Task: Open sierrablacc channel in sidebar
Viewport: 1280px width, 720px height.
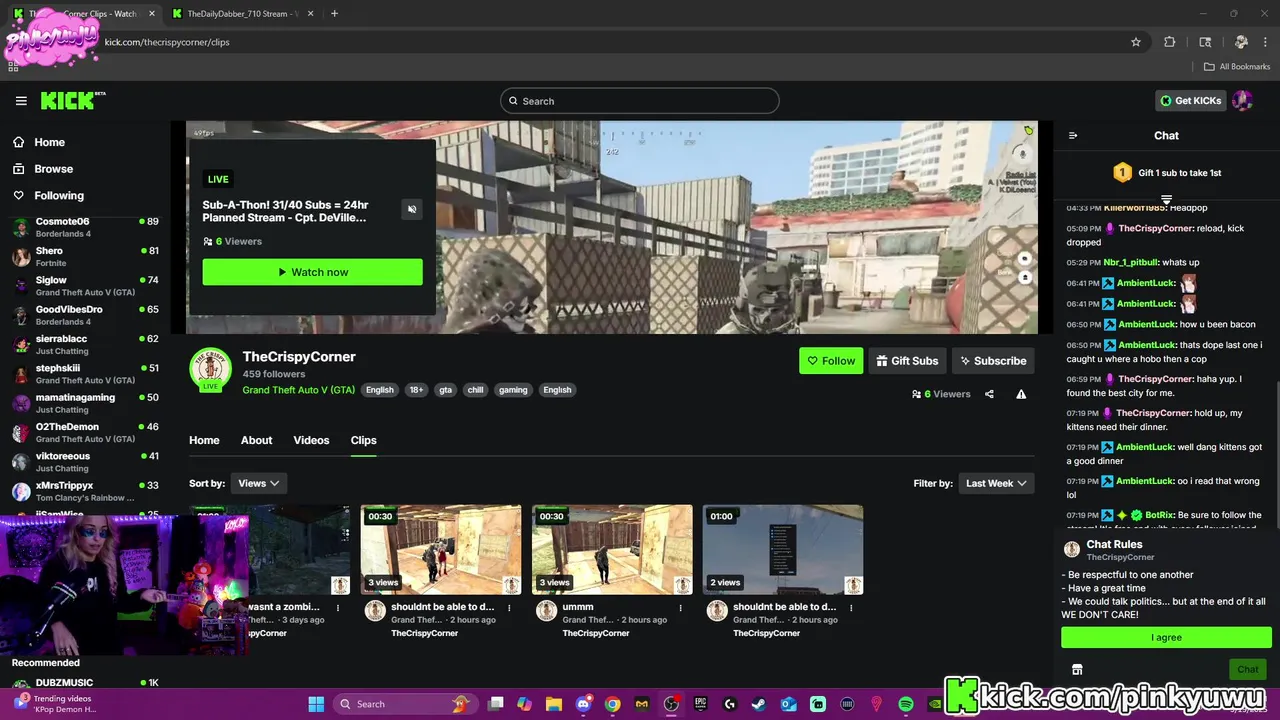Action: tap(85, 344)
